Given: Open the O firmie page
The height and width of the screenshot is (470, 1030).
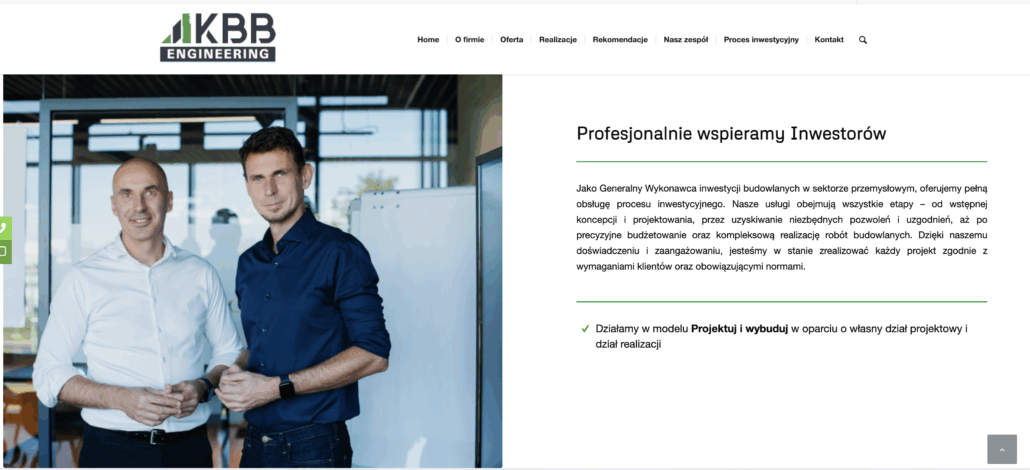Looking at the screenshot, I should [469, 40].
